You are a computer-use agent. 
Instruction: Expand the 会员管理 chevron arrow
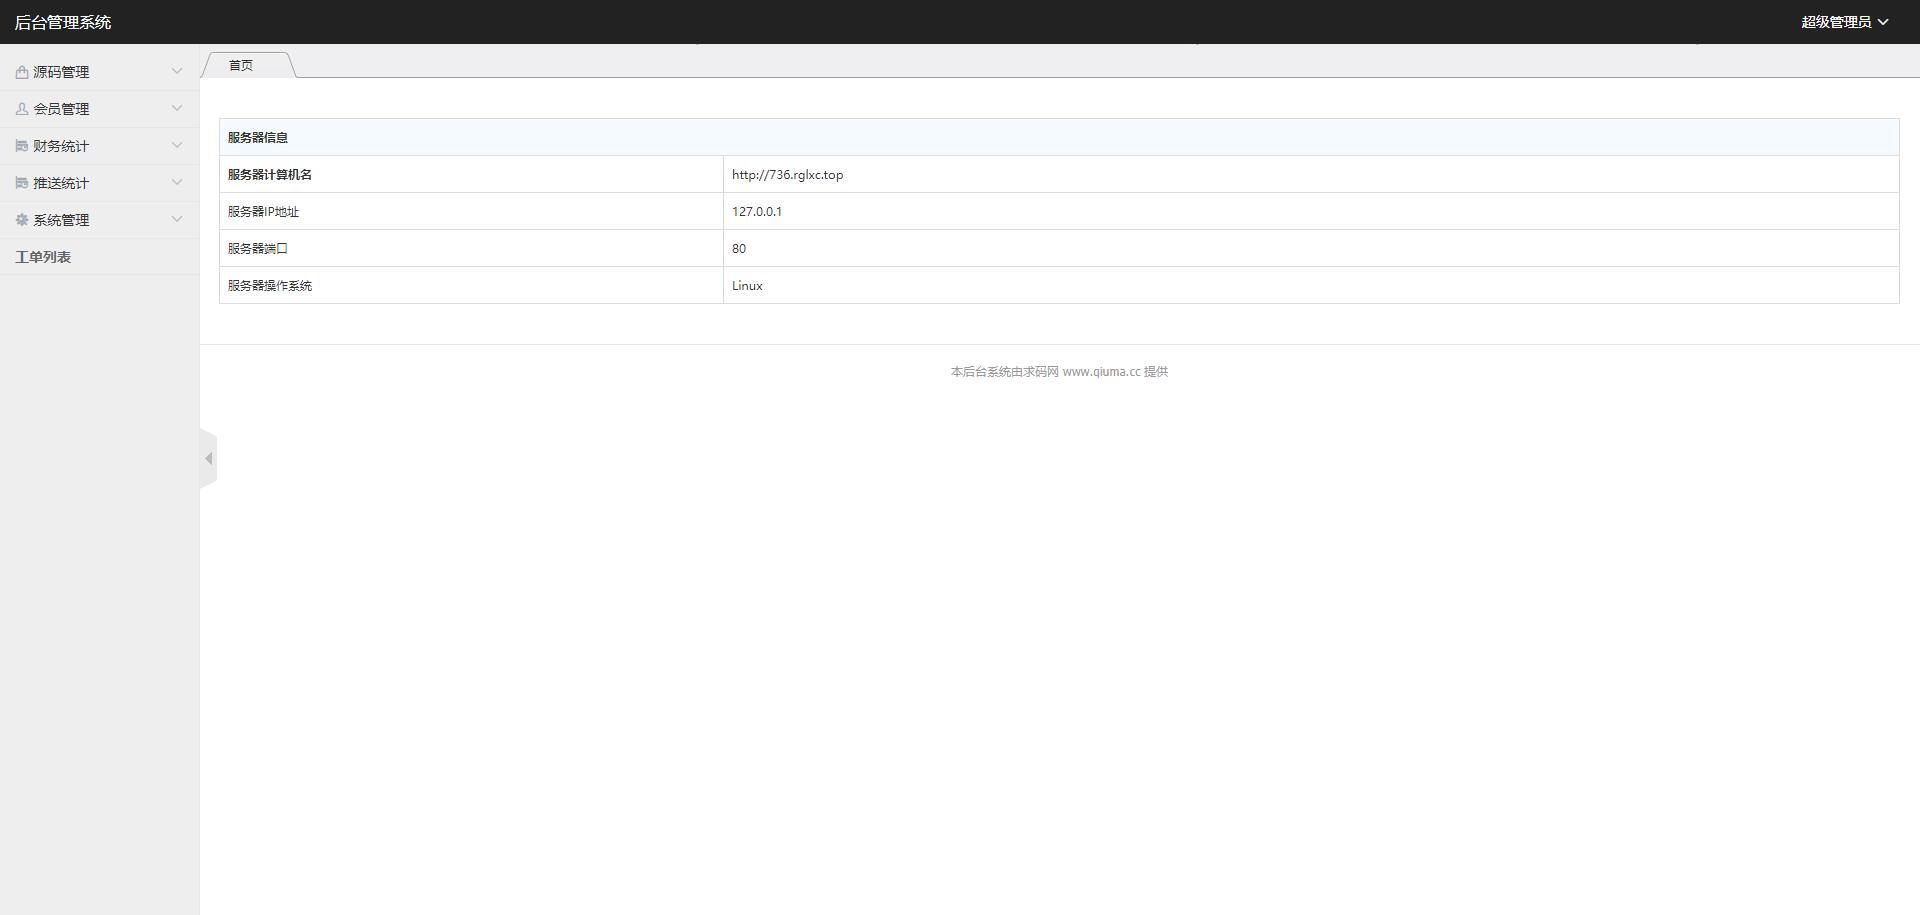pos(177,108)
